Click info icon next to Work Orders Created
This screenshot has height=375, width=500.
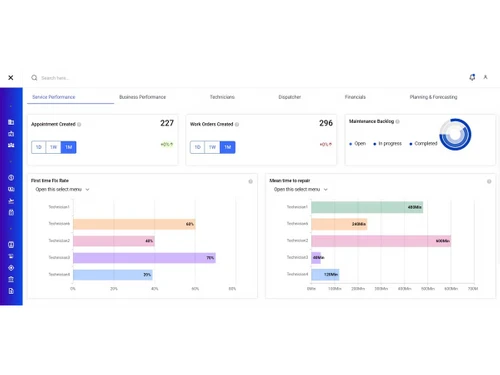(x=237, y=124)
